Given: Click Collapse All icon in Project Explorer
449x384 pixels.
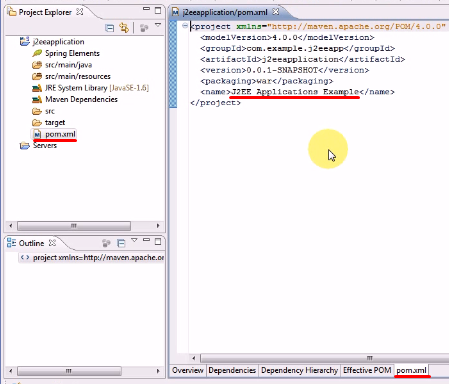Looking at the screenshot, I should (110, 28).
